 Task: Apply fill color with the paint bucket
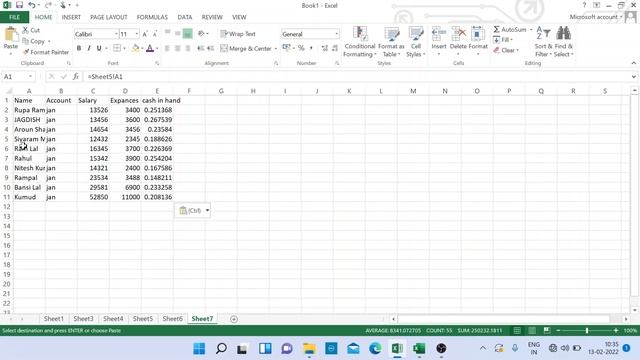point(136,48)
